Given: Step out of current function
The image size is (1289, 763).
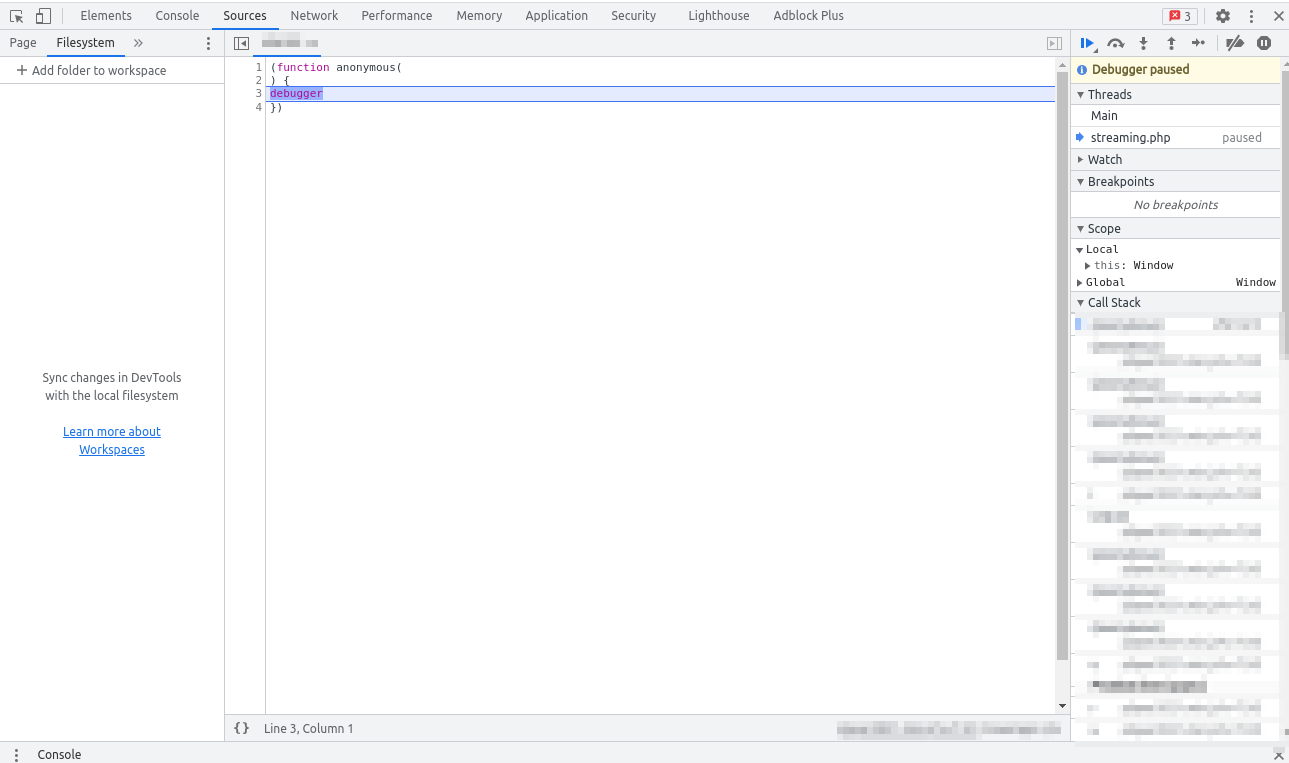Looking at the screenshot, I should (x=1171, y=43).
